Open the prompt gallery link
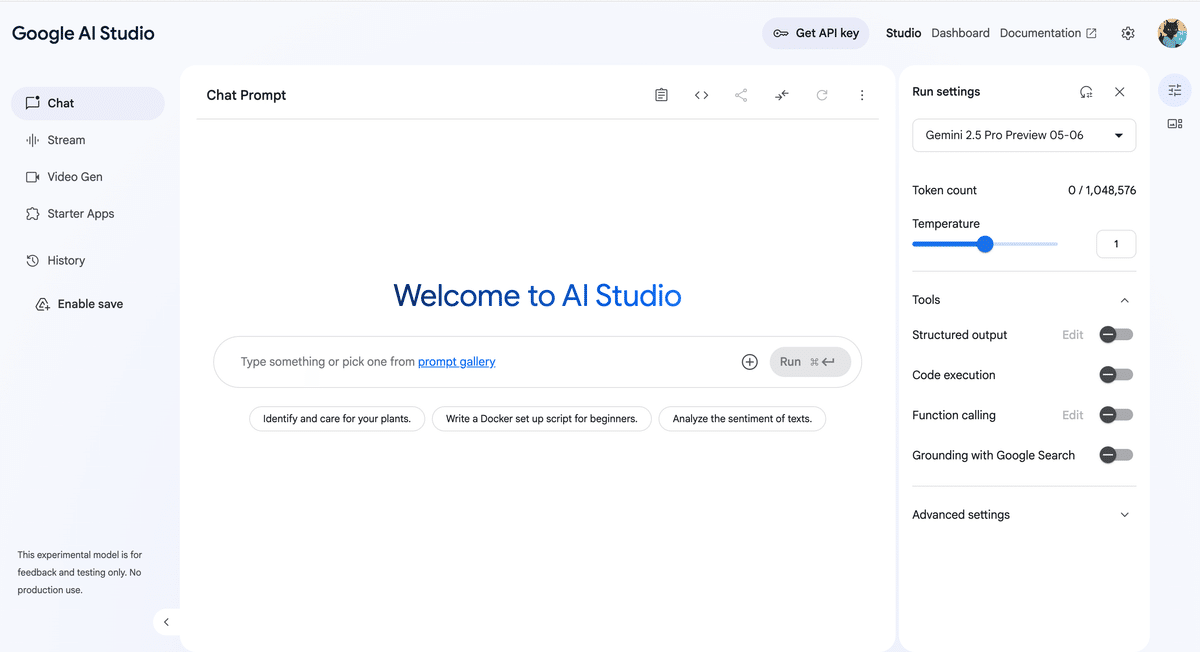 click(456, 362)
